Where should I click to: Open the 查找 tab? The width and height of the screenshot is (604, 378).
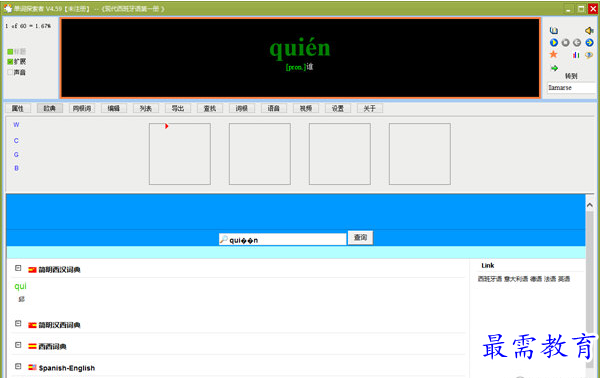[x=210, y=108]
